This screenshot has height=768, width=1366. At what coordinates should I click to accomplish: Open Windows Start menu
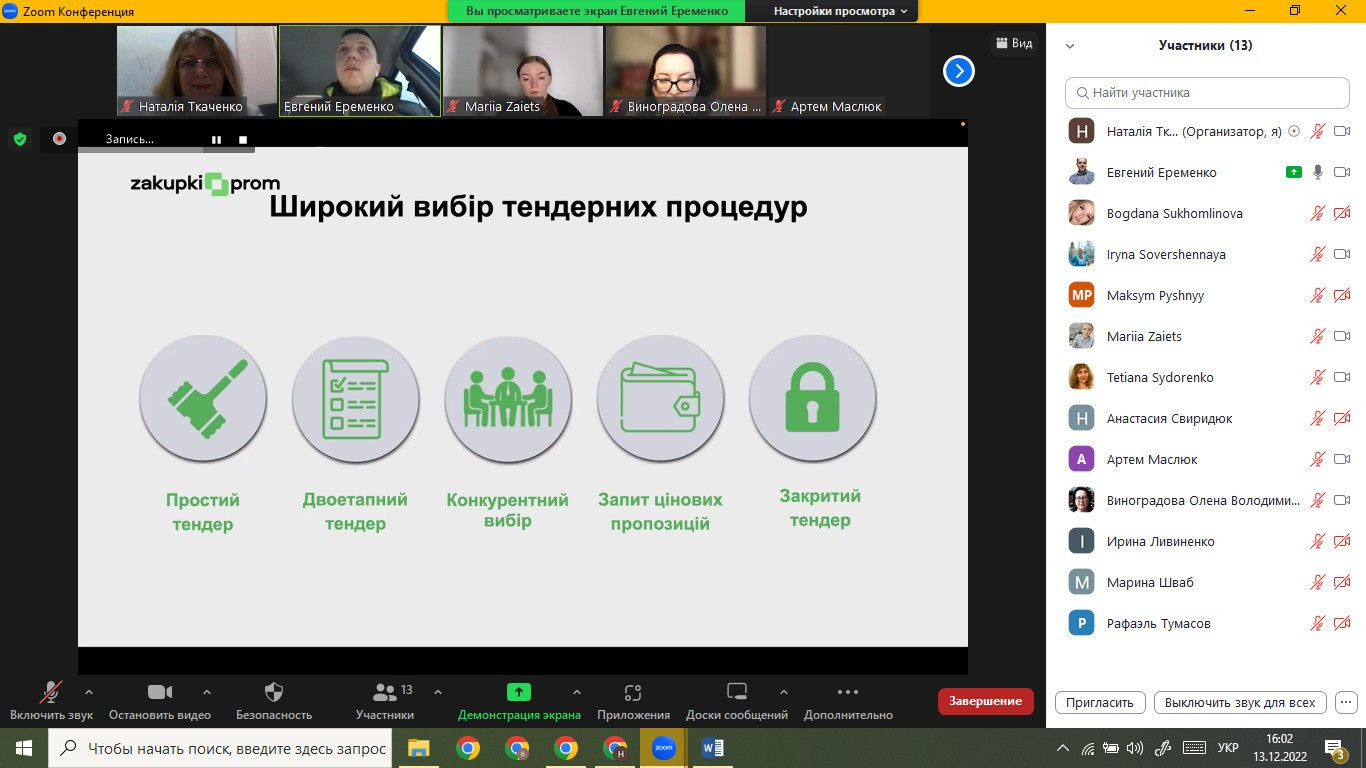click(x=24, y=748)
